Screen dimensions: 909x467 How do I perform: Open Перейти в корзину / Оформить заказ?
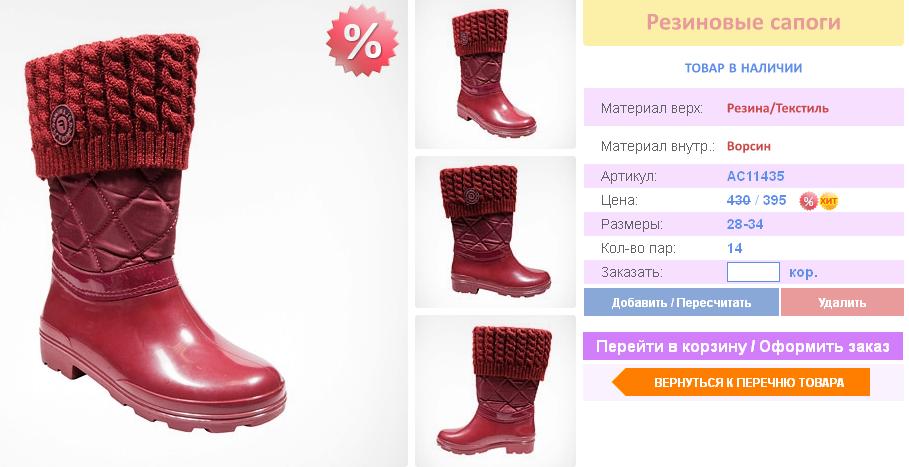(x=743, y=346)
